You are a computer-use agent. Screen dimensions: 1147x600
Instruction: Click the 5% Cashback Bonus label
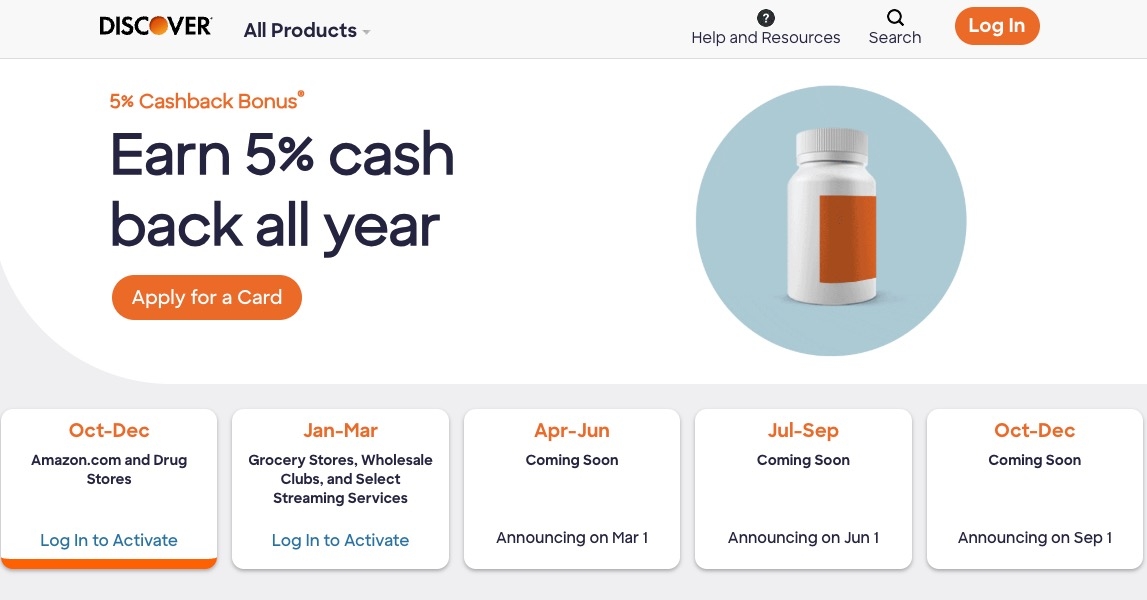tap(206, 101)
